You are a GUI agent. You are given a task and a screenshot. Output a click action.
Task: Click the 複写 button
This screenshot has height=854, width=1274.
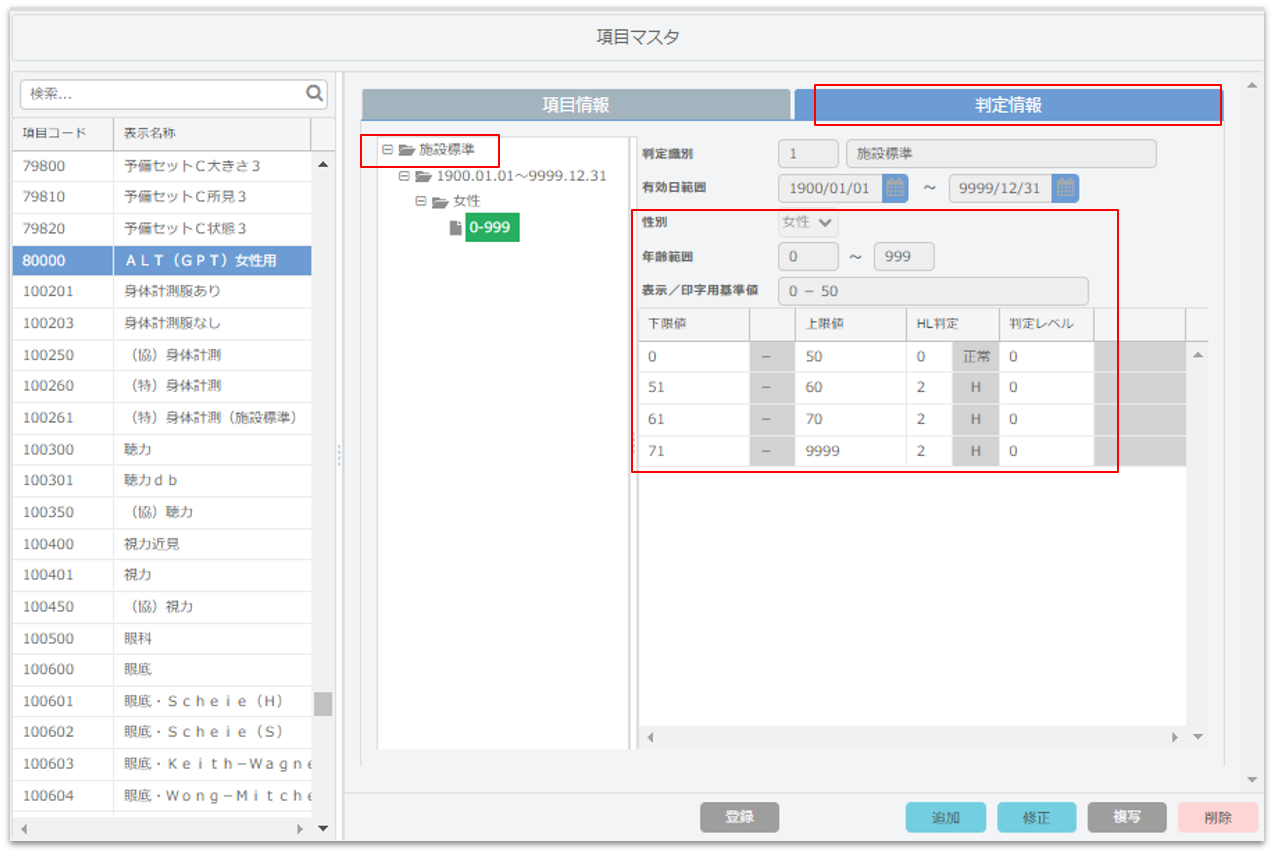pyautogui.click(x=1127, y=817)
